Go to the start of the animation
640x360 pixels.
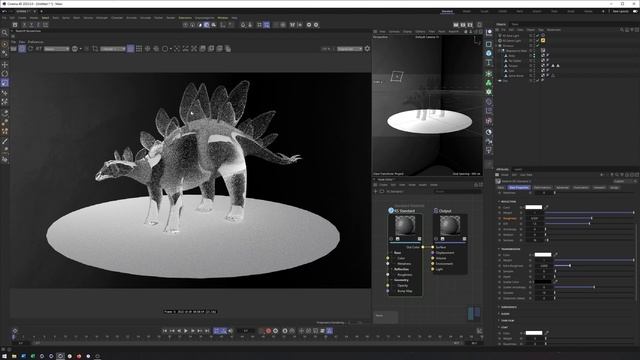point(165,331)
